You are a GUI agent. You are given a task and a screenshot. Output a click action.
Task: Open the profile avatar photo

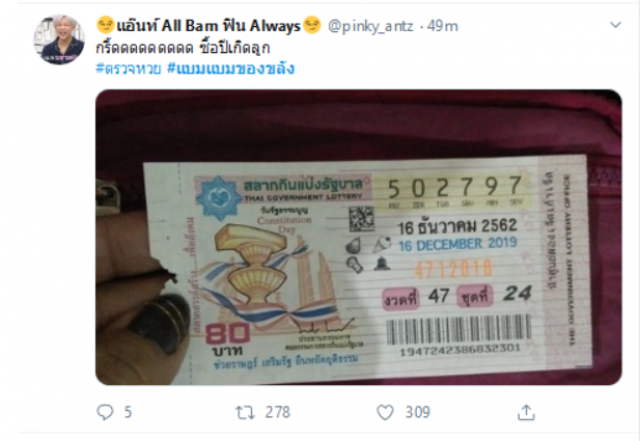(x=59, y=40)
